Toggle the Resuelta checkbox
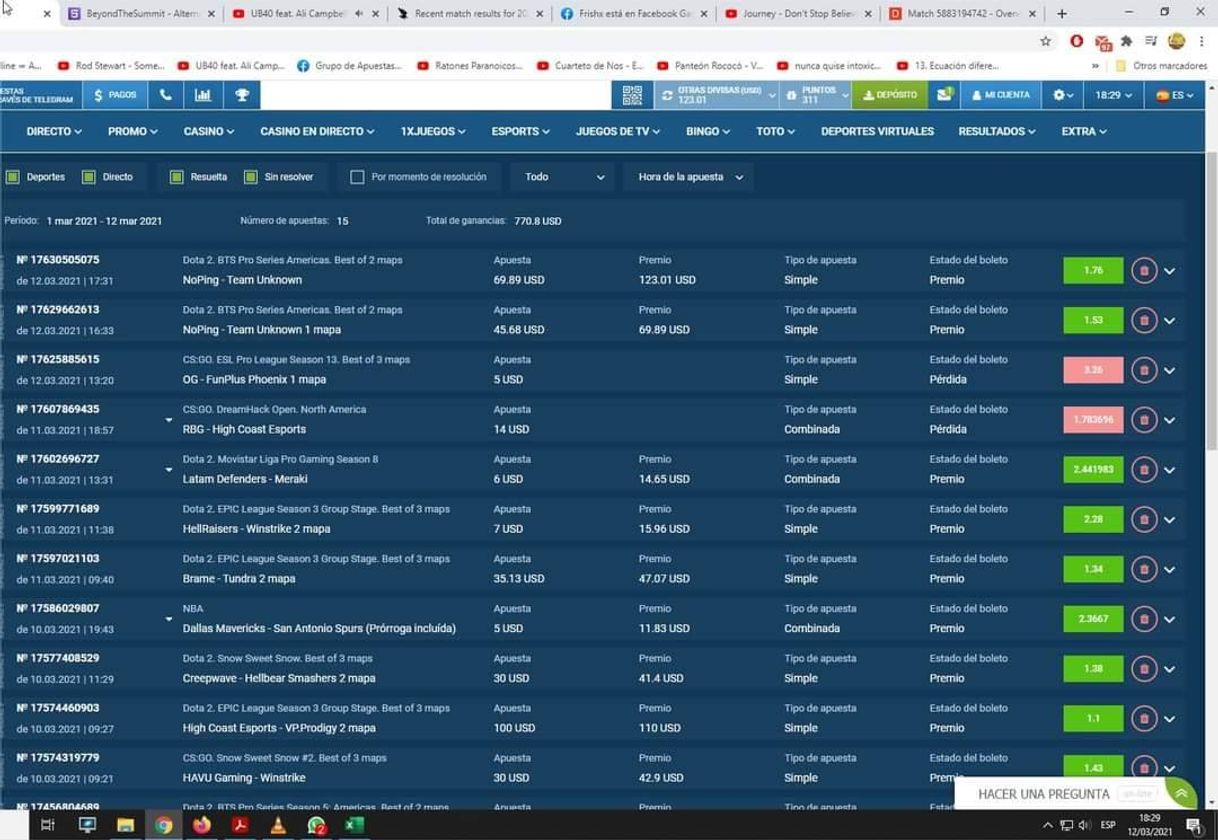 pyautogui.click(x=177, y=177)
